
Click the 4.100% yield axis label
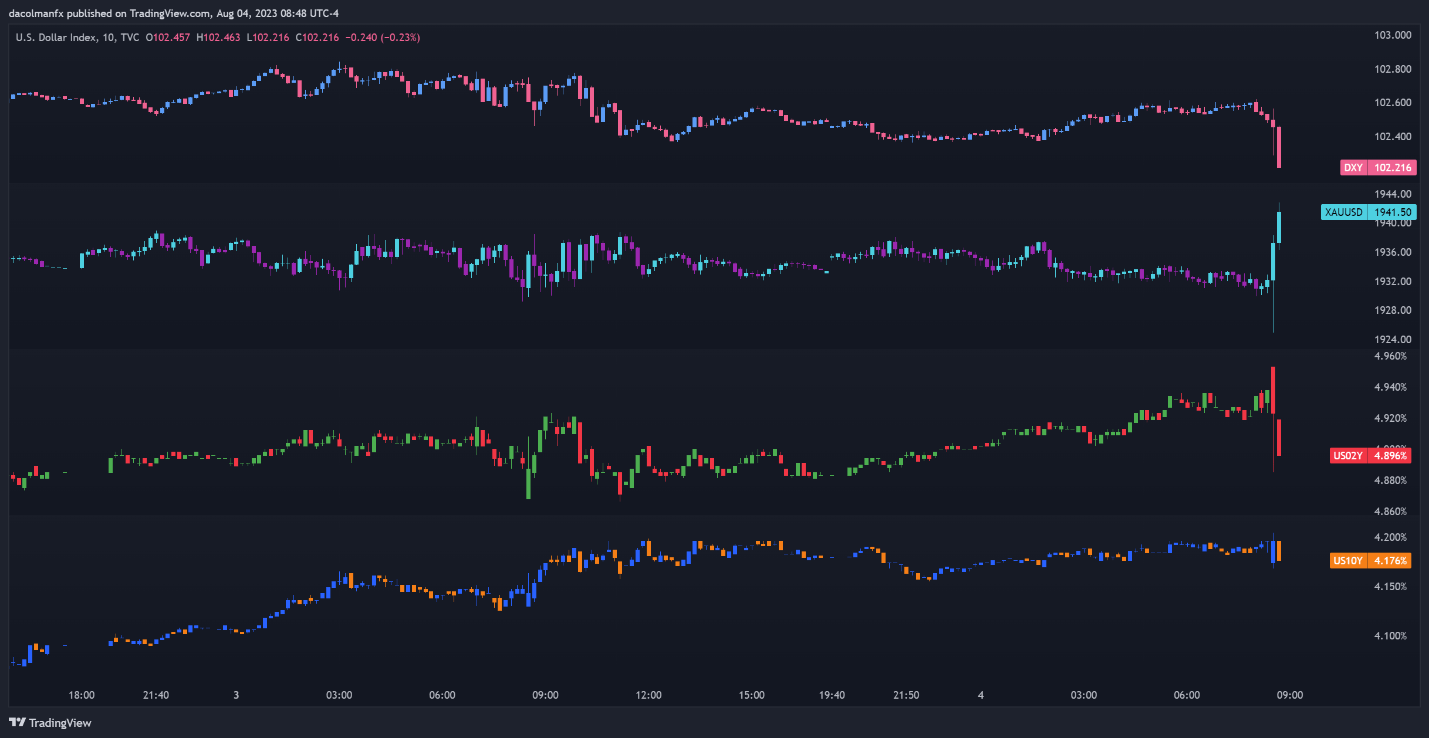pos(1391,636)
